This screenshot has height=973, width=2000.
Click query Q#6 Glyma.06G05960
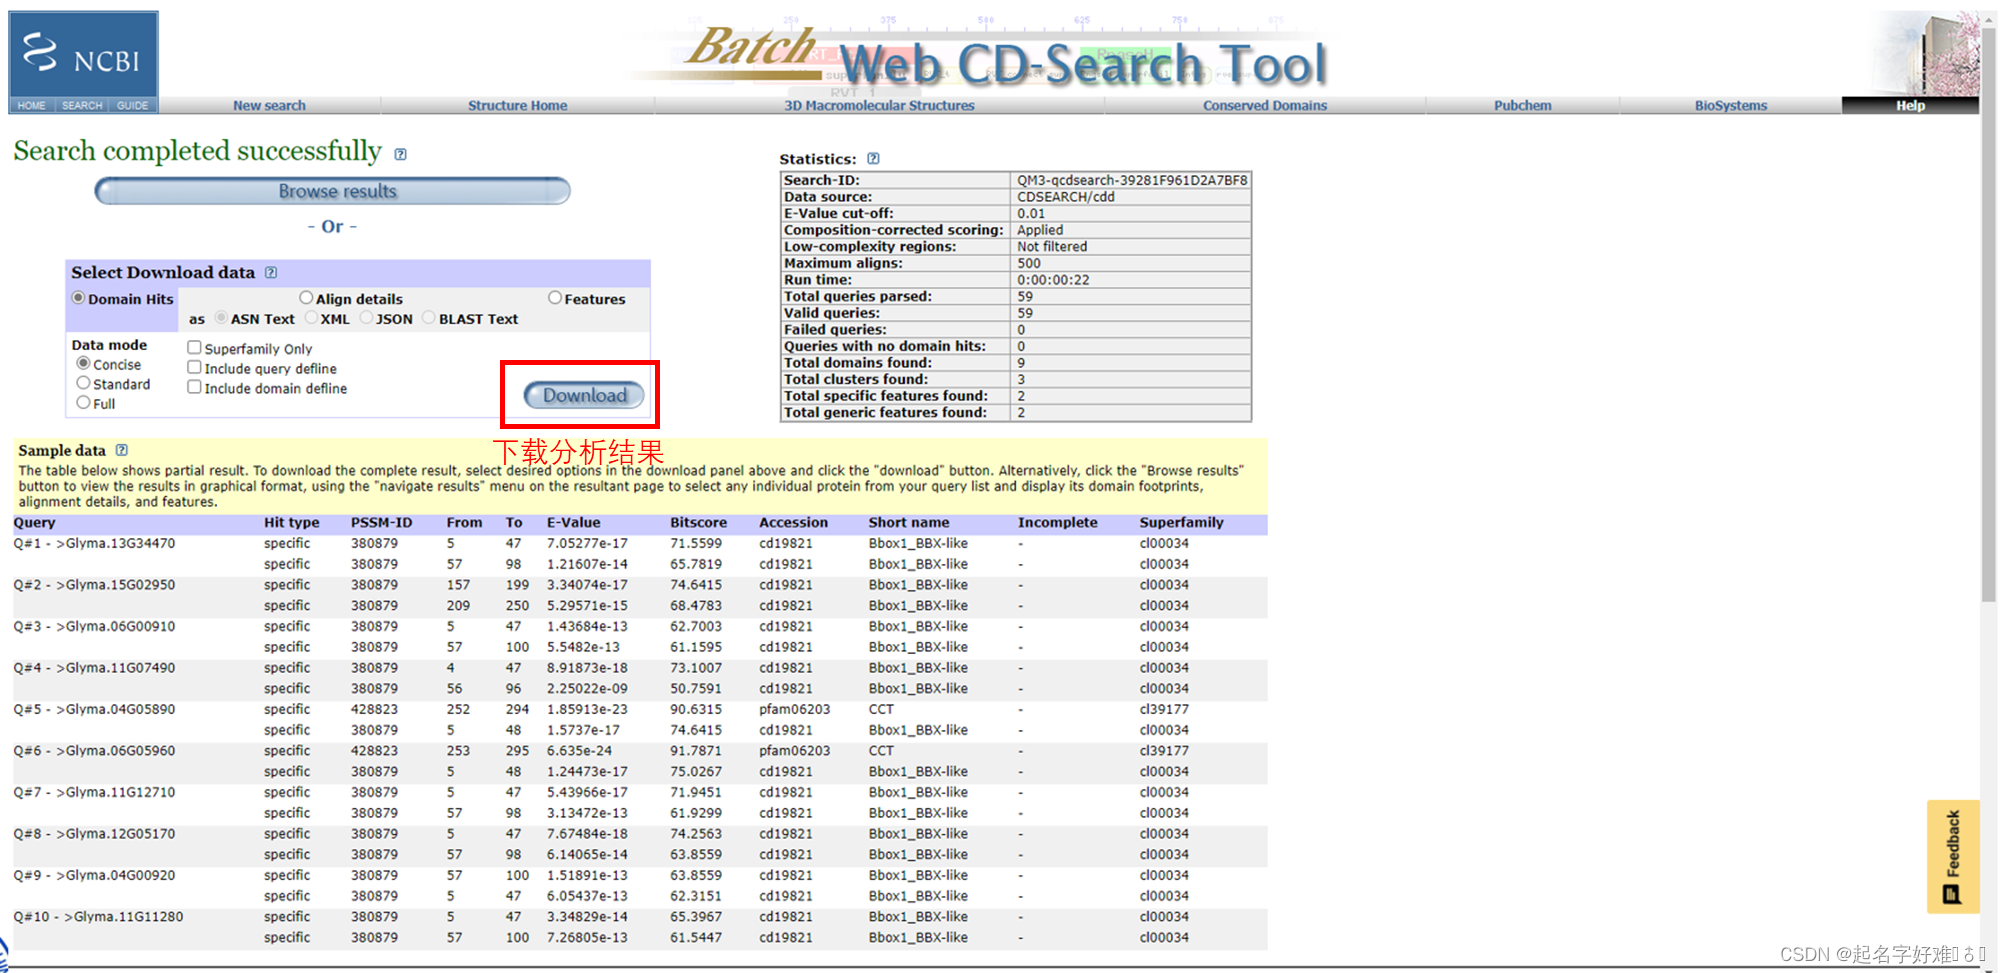click(x=94, y=750)
